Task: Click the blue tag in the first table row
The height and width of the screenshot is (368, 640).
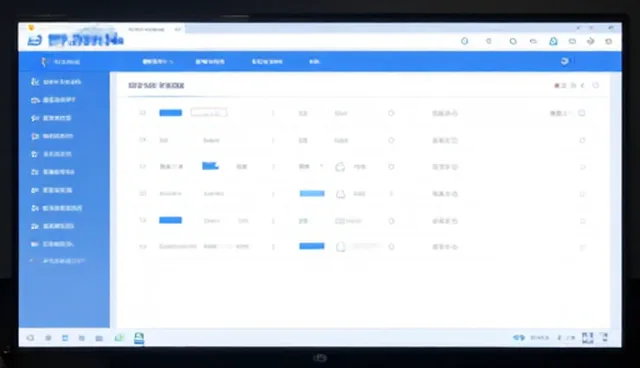Action: pyautogui.click(x=171, y=113)
